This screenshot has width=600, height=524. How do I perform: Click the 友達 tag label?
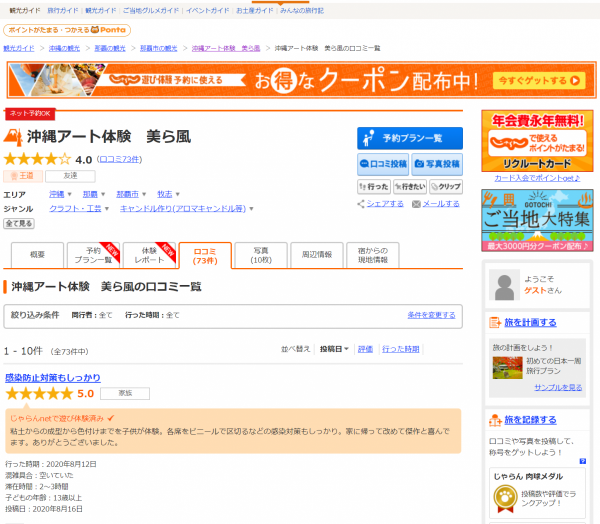coord(70,176)
